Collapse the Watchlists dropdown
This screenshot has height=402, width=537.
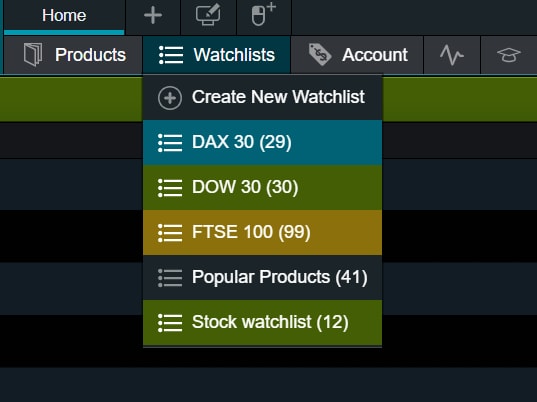click(216, 55)
